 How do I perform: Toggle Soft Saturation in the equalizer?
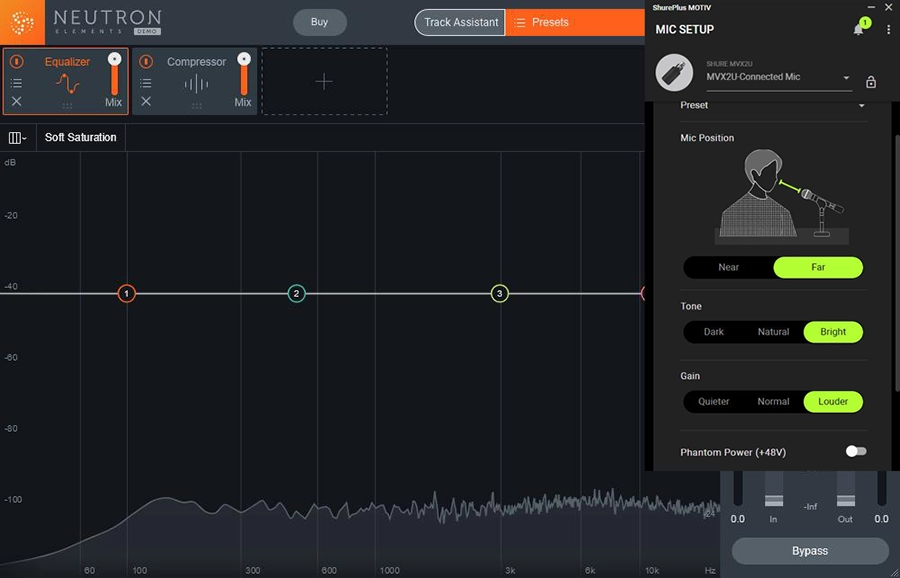[x=80, y=138]
